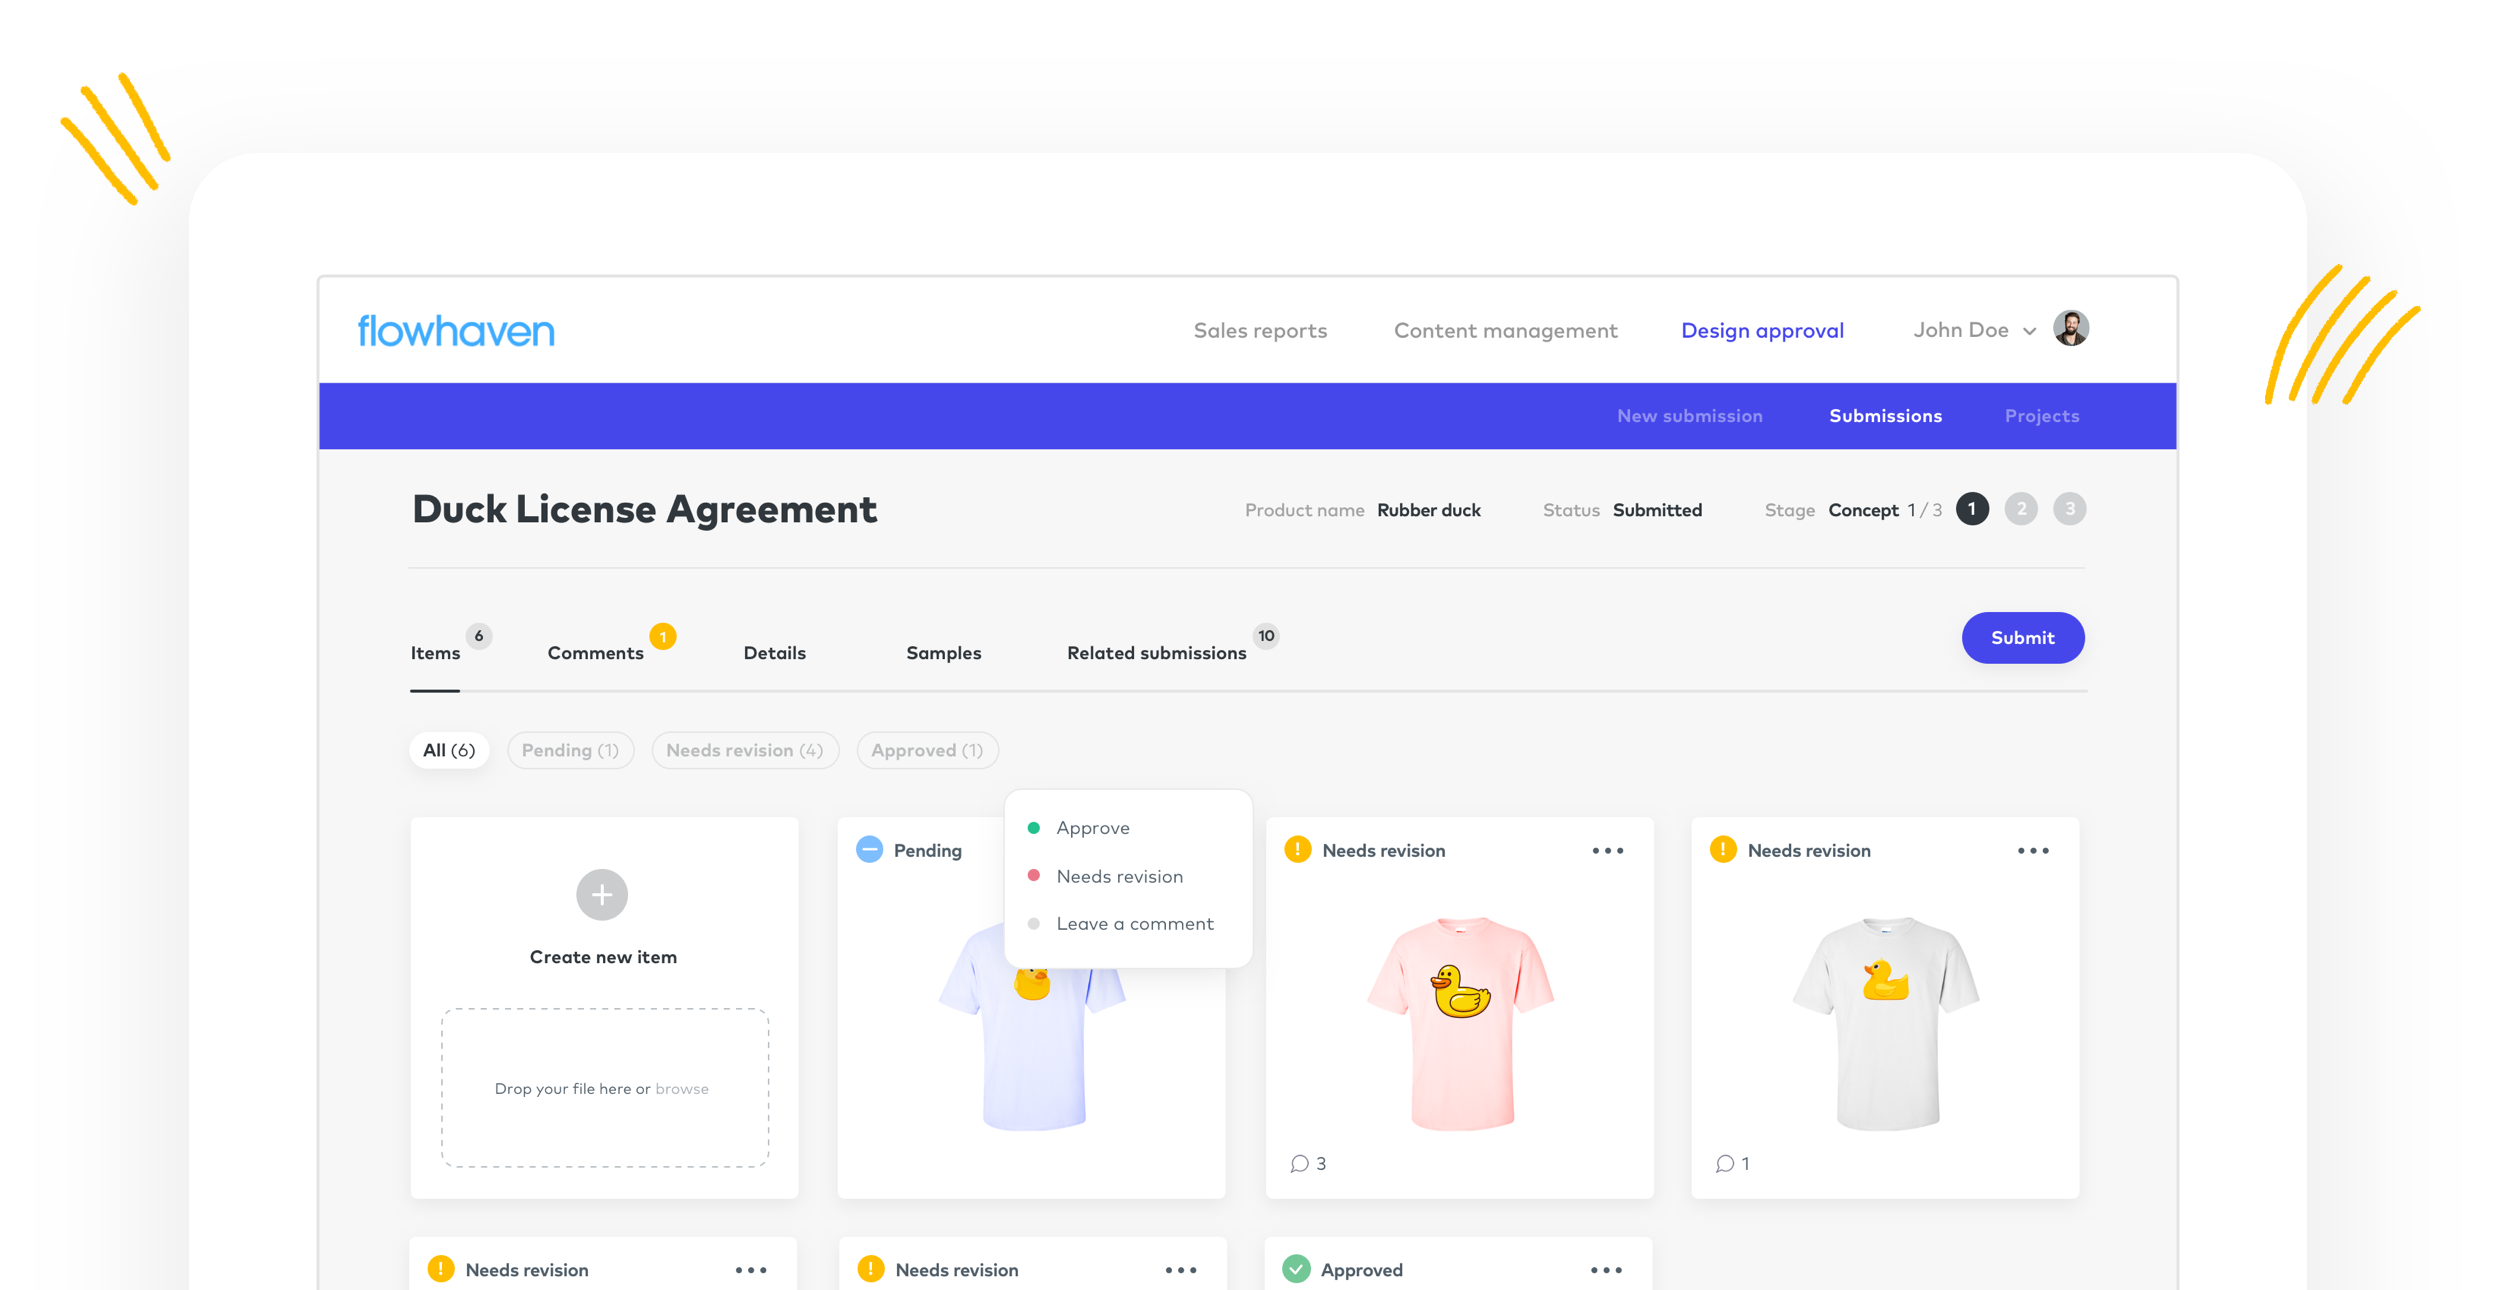Click the plus icon to create item
Viewport: 2496px width, 1290px height.
pyautogui.click(x=602, y=895)
